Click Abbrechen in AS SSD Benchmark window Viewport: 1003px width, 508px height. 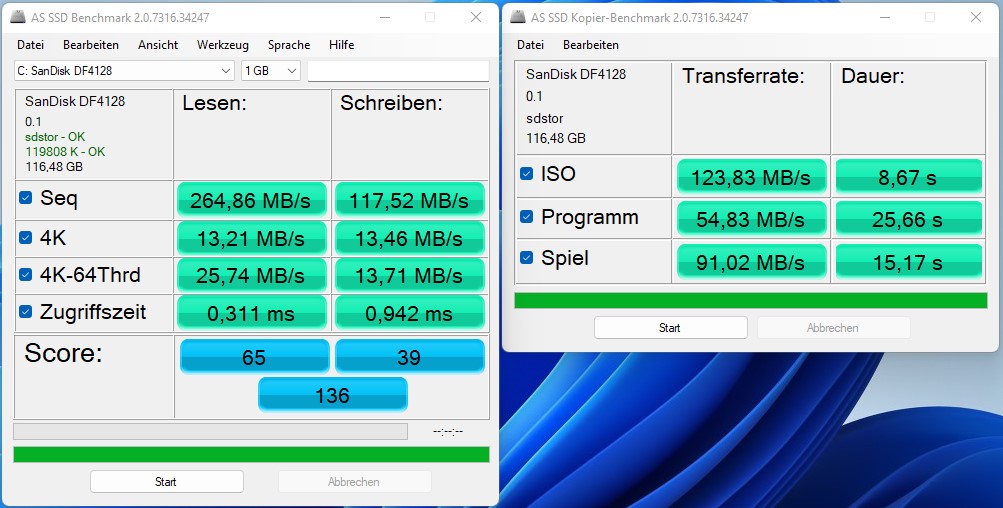pos(354,482)
